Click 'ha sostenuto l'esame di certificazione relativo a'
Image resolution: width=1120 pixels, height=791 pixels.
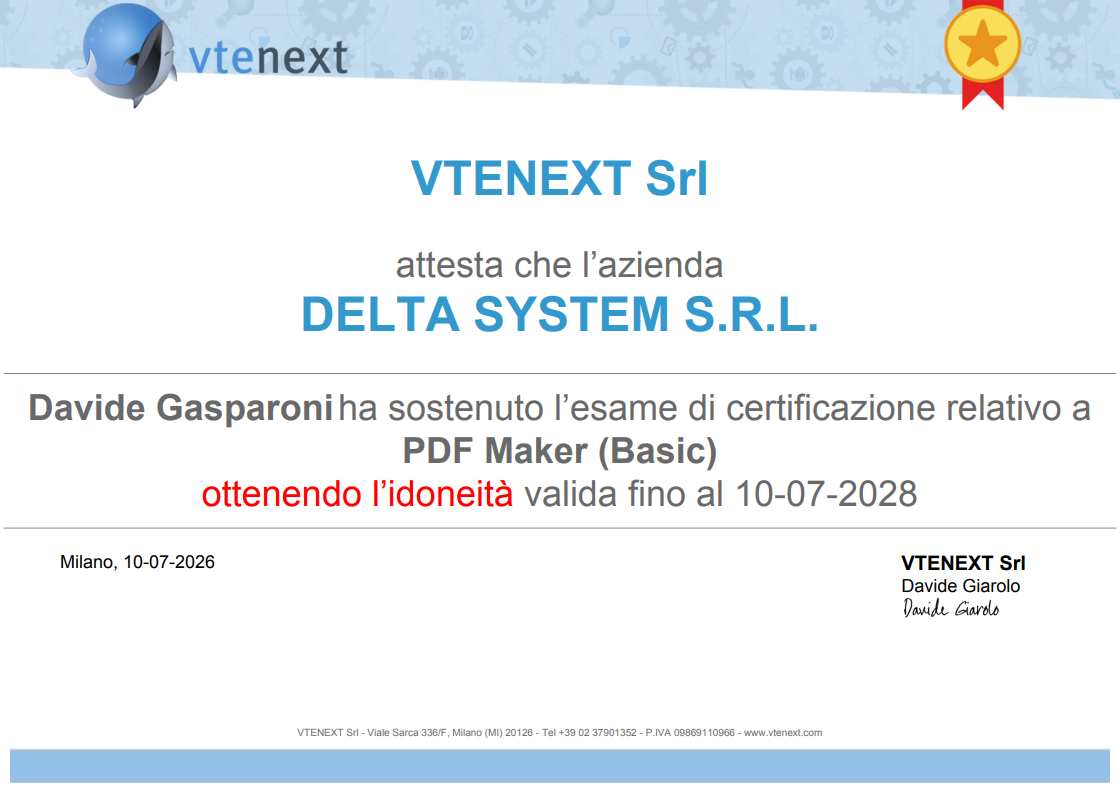(714, 409)
